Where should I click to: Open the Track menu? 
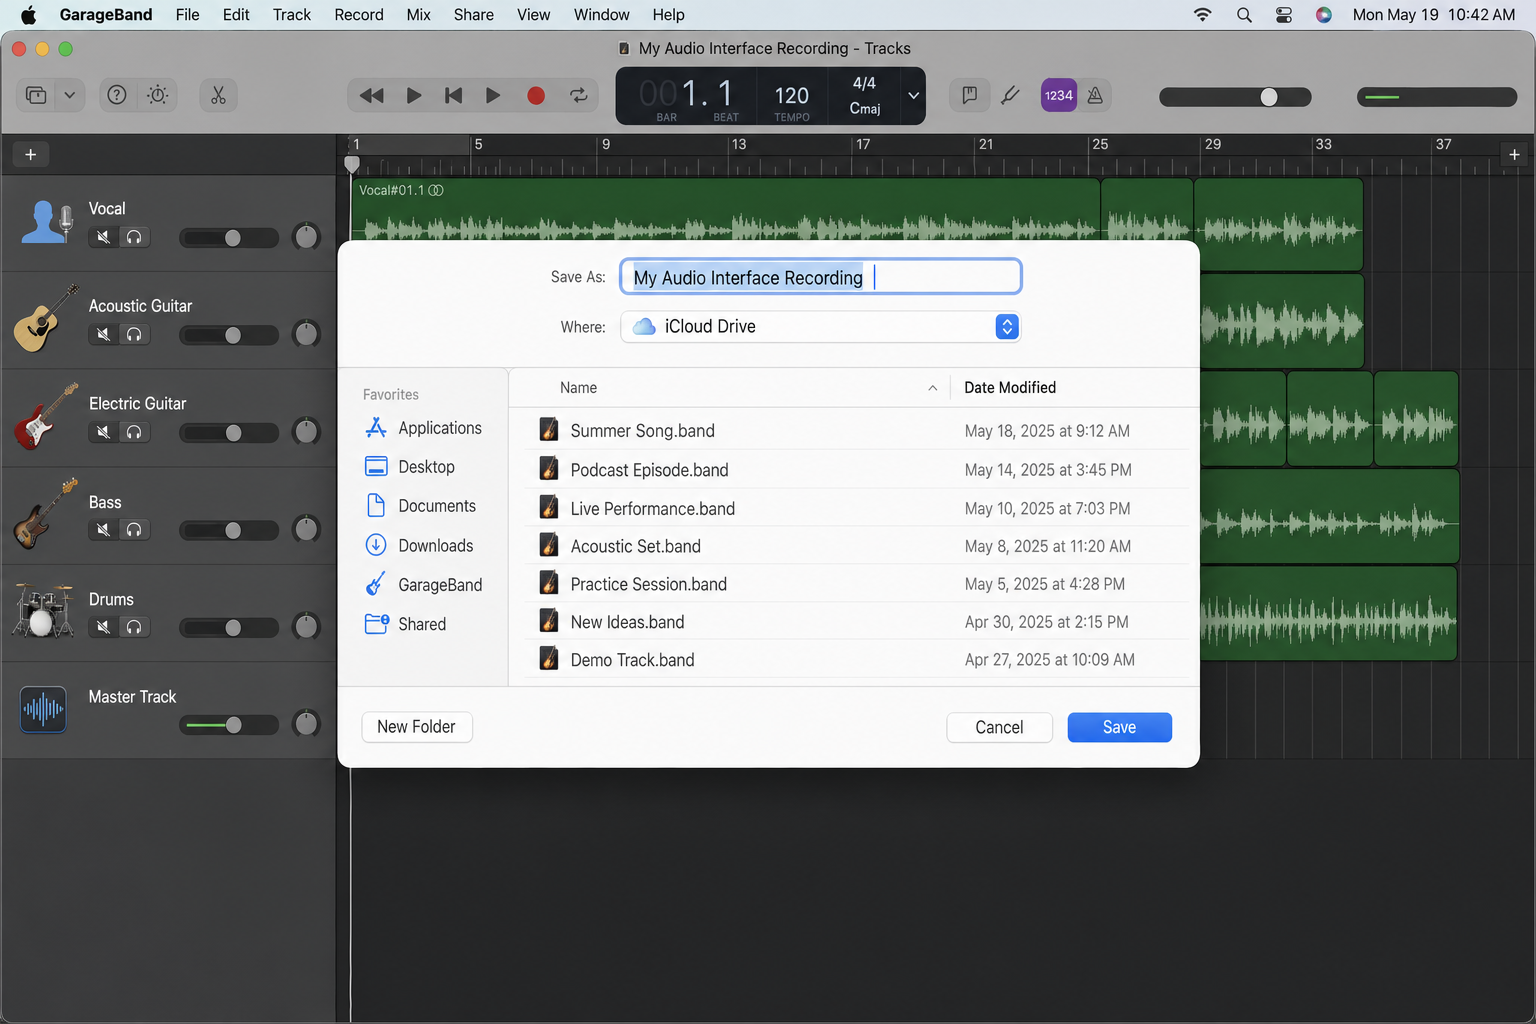click(292, 15)
